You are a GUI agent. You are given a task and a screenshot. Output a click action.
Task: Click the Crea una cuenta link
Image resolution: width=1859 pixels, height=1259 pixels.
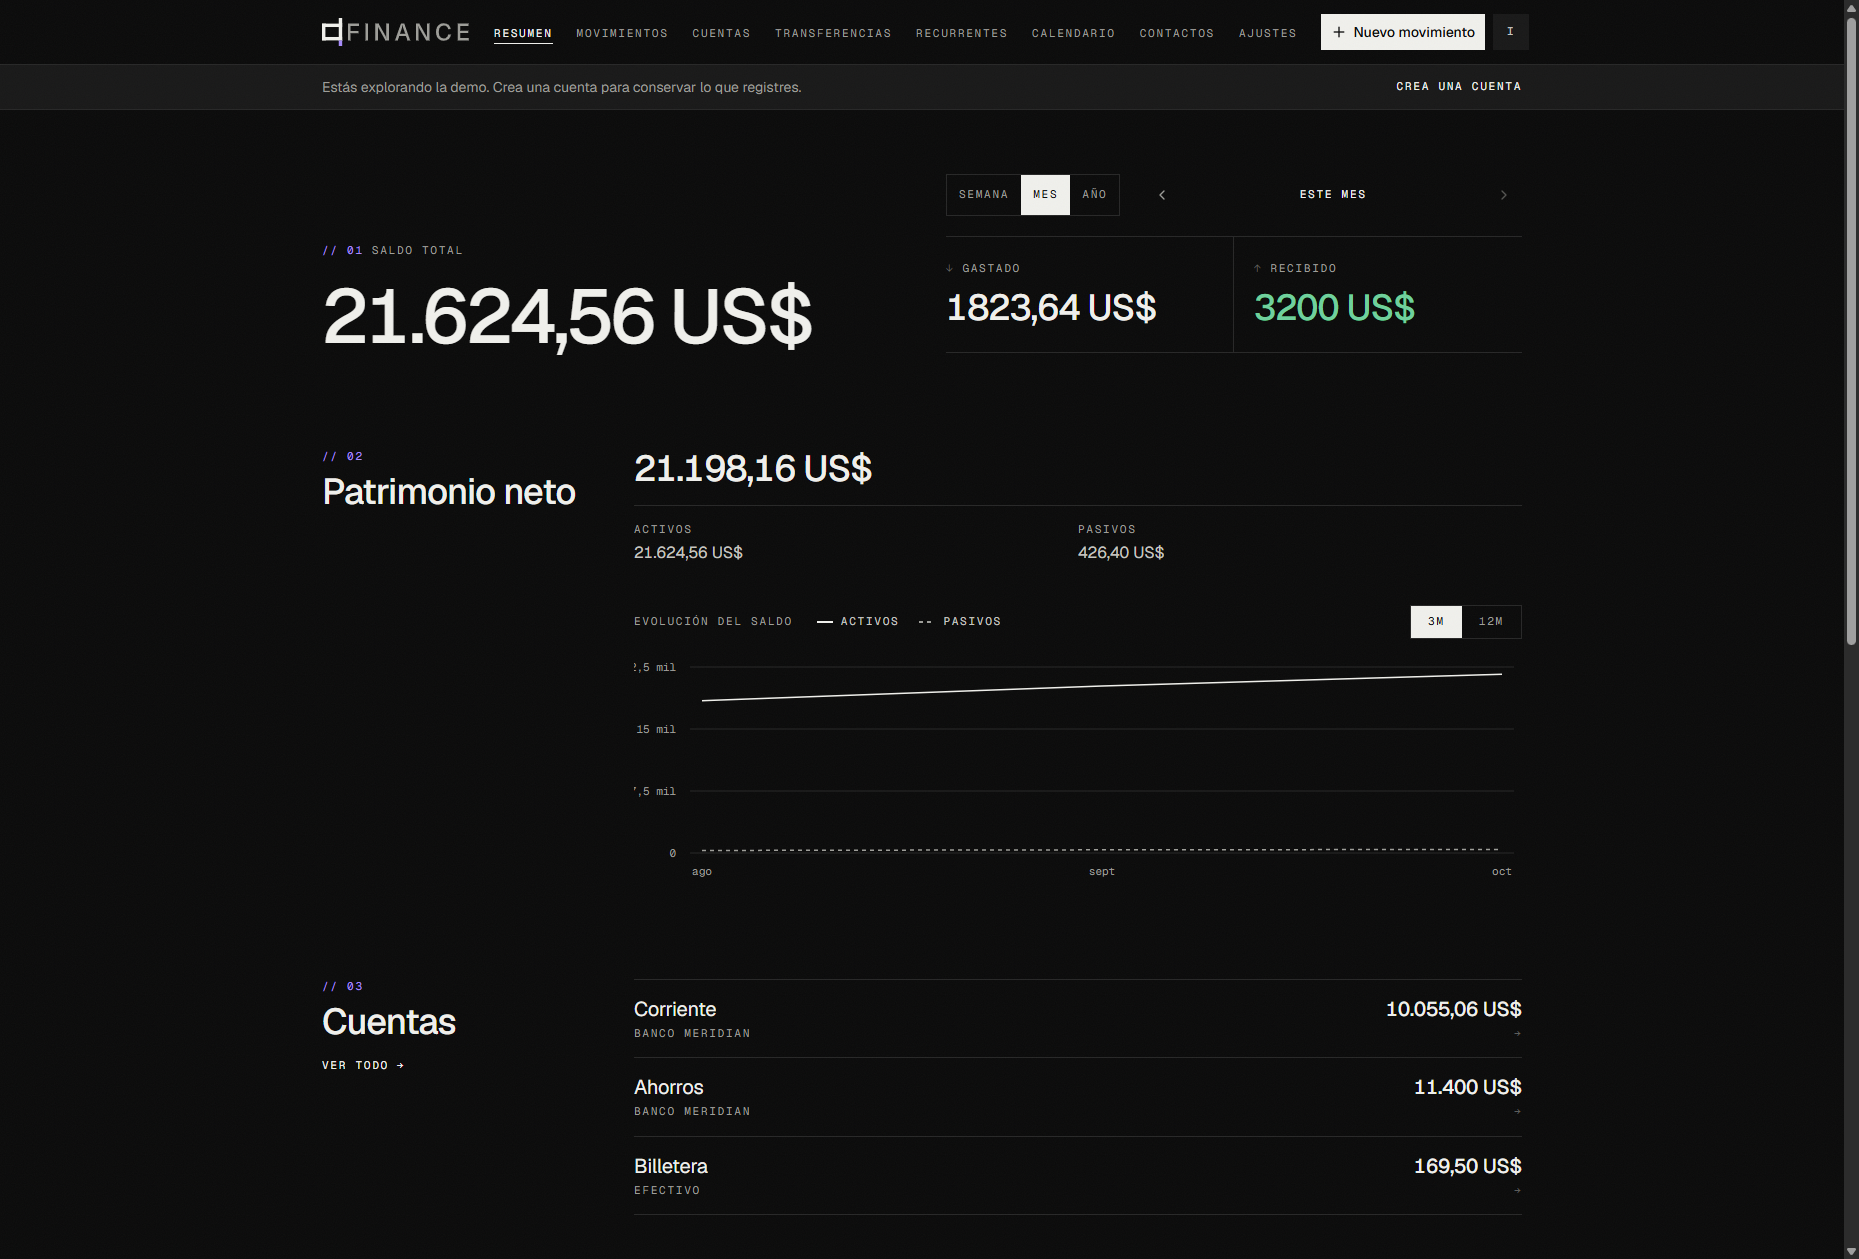pos(1459,87)
